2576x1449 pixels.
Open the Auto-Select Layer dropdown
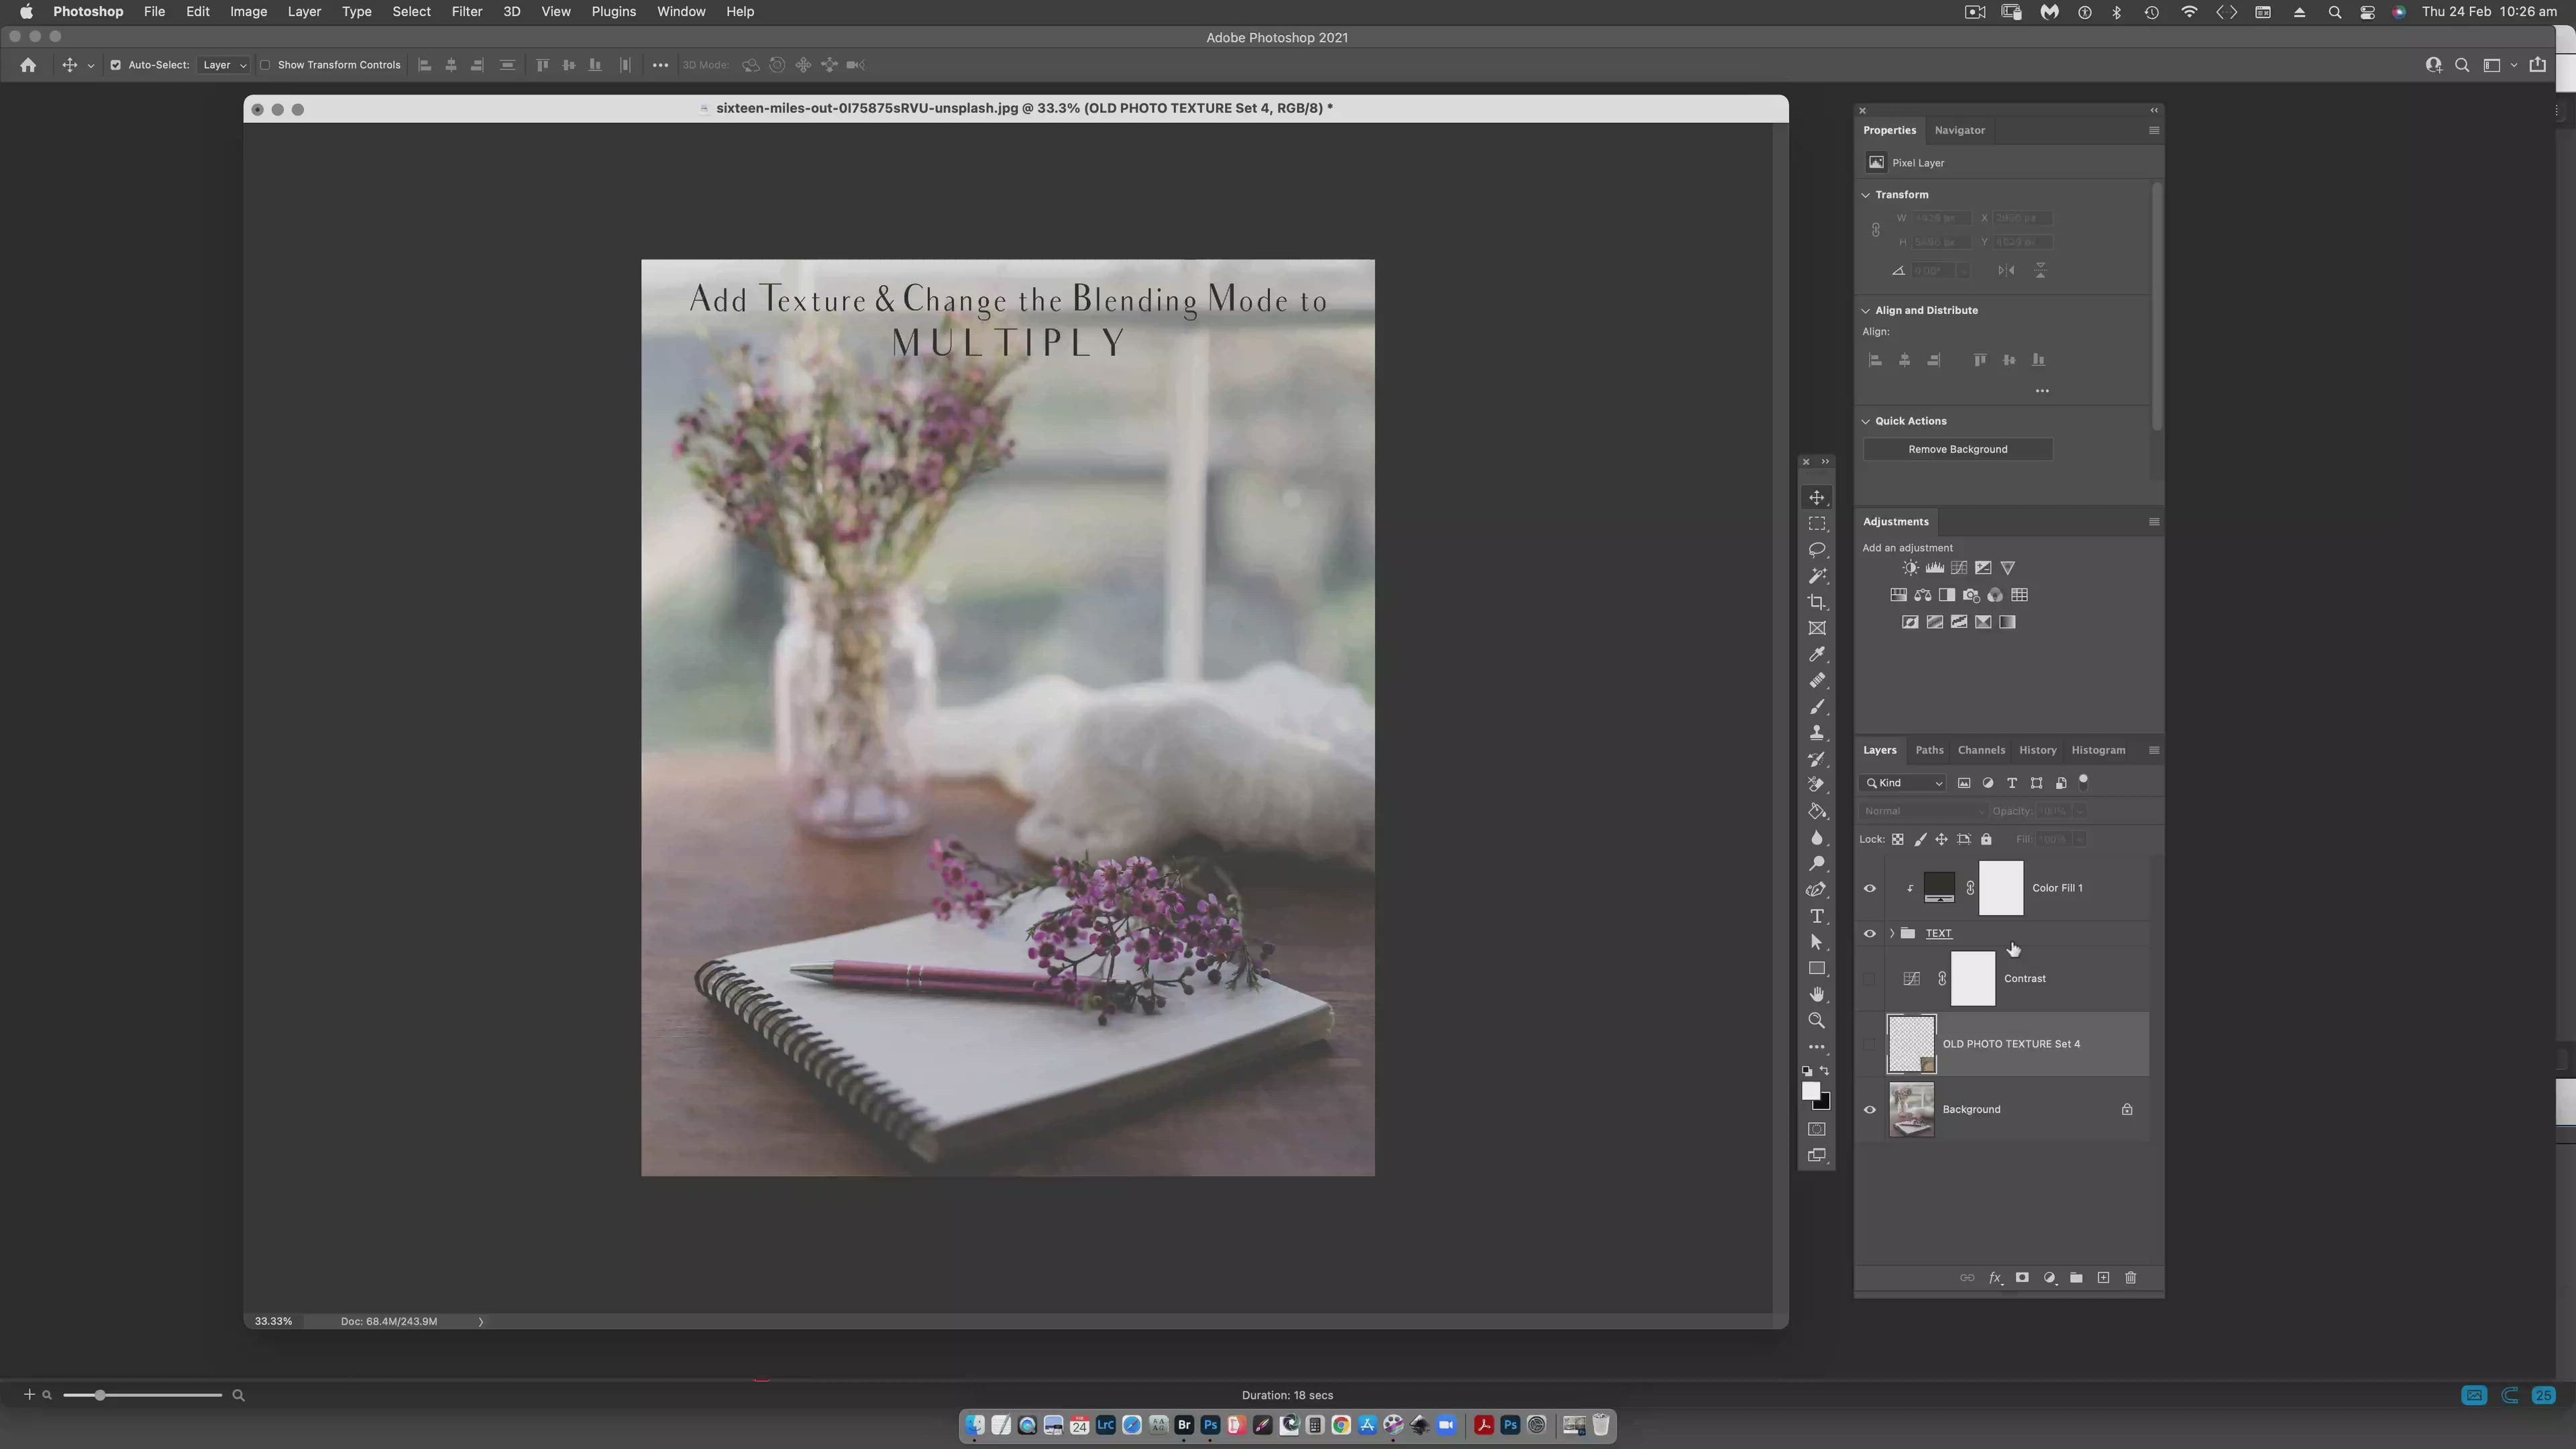(x=224, y=65)
